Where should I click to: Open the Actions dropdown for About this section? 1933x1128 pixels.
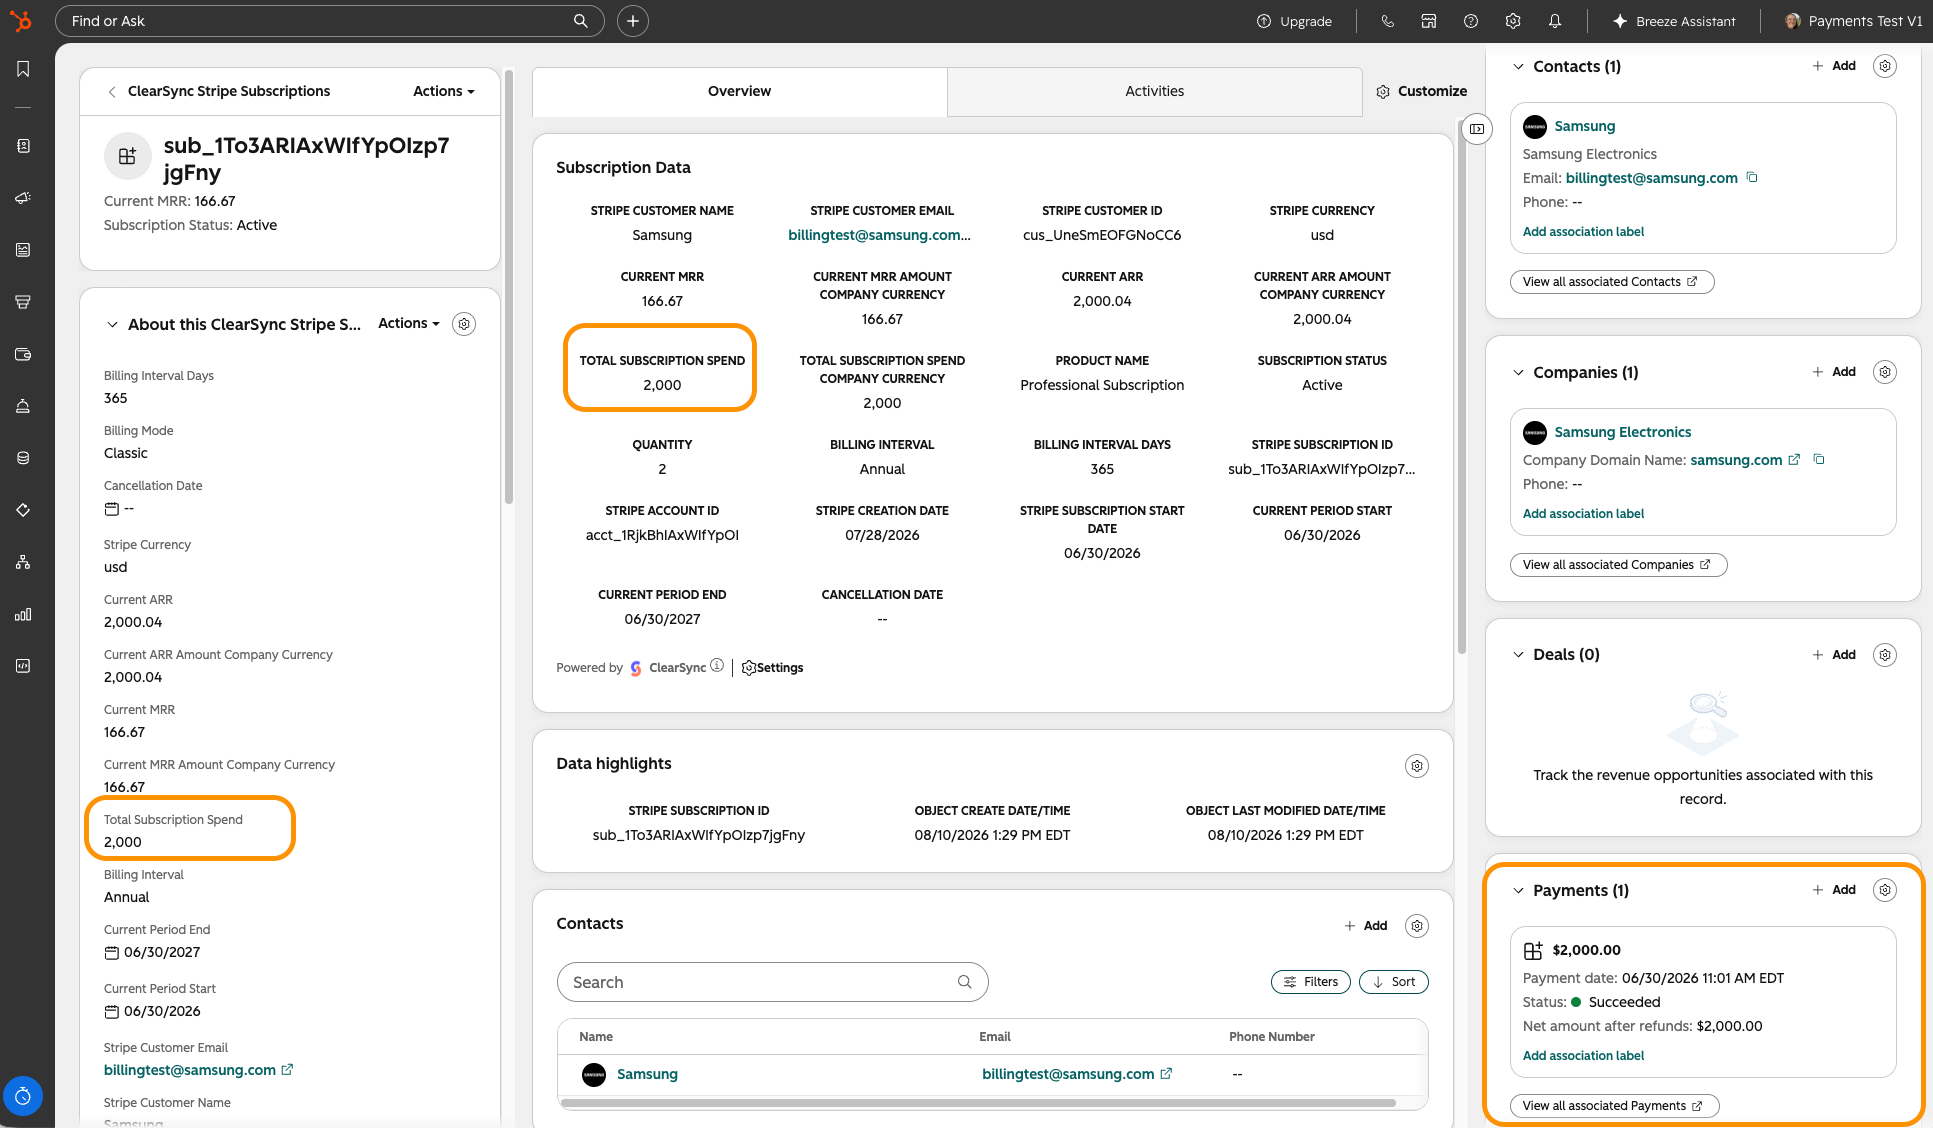[x=409, y=323]
